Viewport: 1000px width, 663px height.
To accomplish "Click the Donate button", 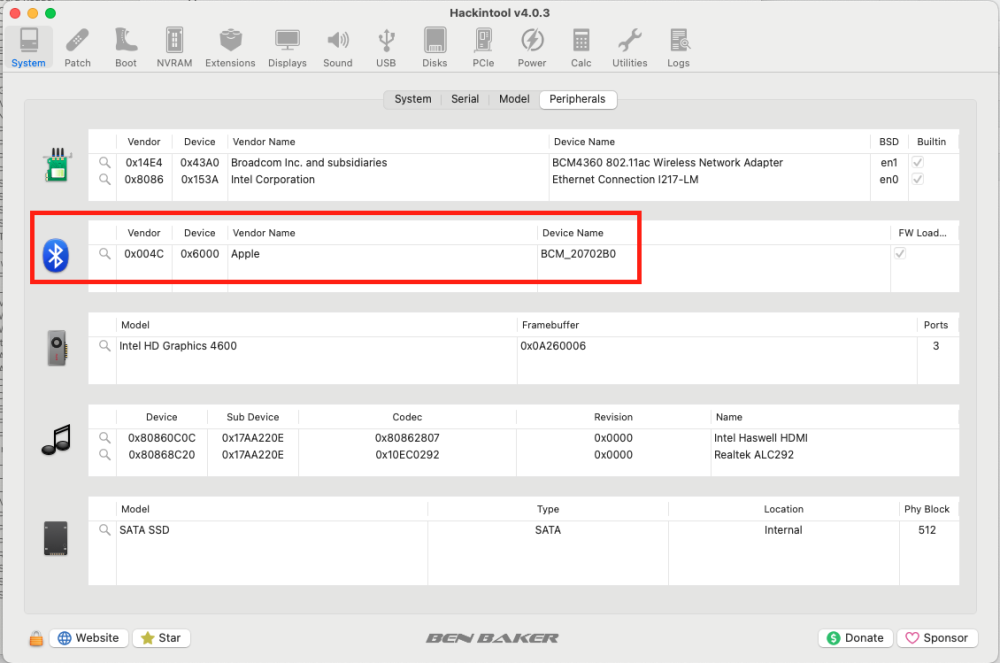I will [x=856, y=638].
